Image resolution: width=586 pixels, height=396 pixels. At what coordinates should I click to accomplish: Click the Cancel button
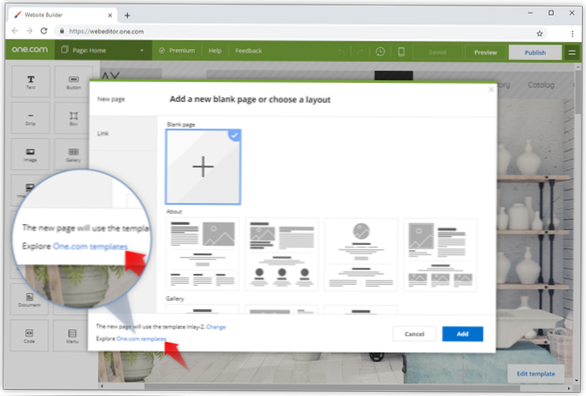[x=414, y=334]
